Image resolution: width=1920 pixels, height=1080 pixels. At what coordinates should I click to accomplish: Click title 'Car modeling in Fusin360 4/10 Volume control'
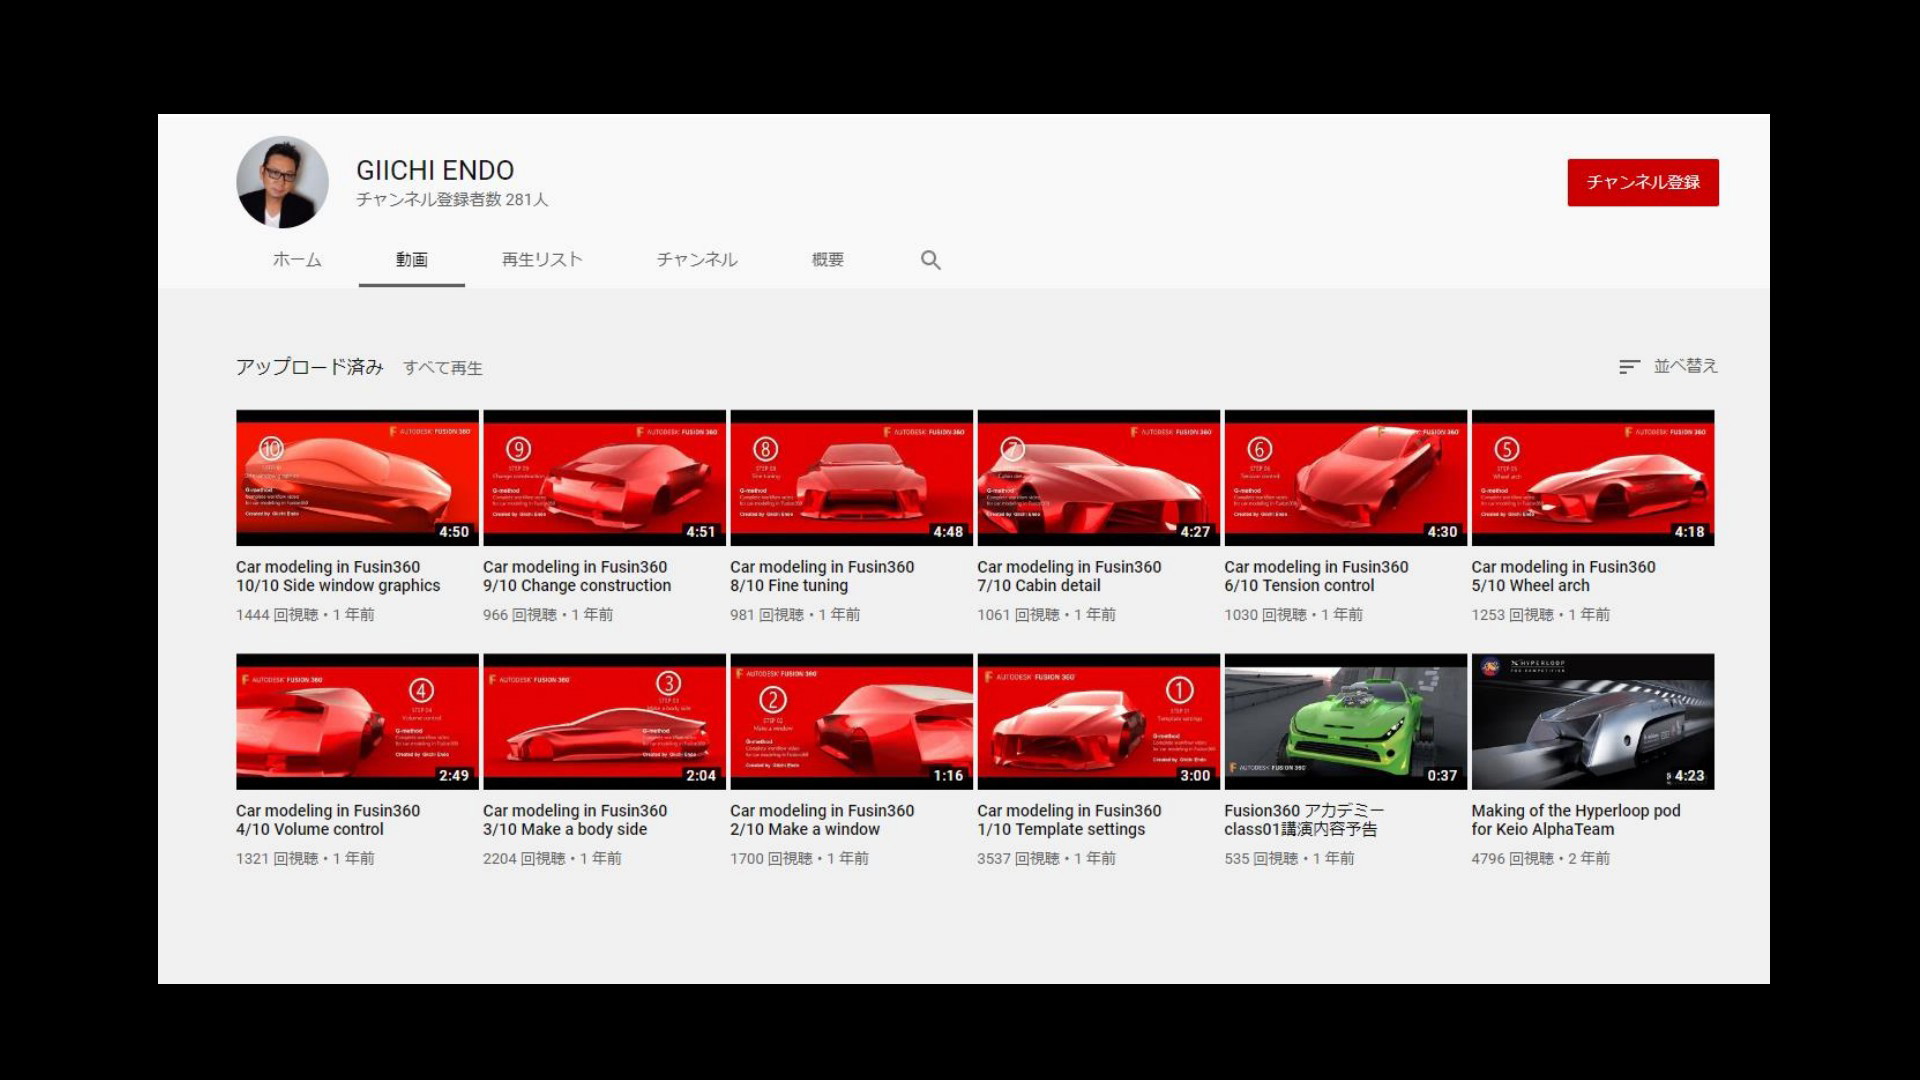tap(328, 820)
